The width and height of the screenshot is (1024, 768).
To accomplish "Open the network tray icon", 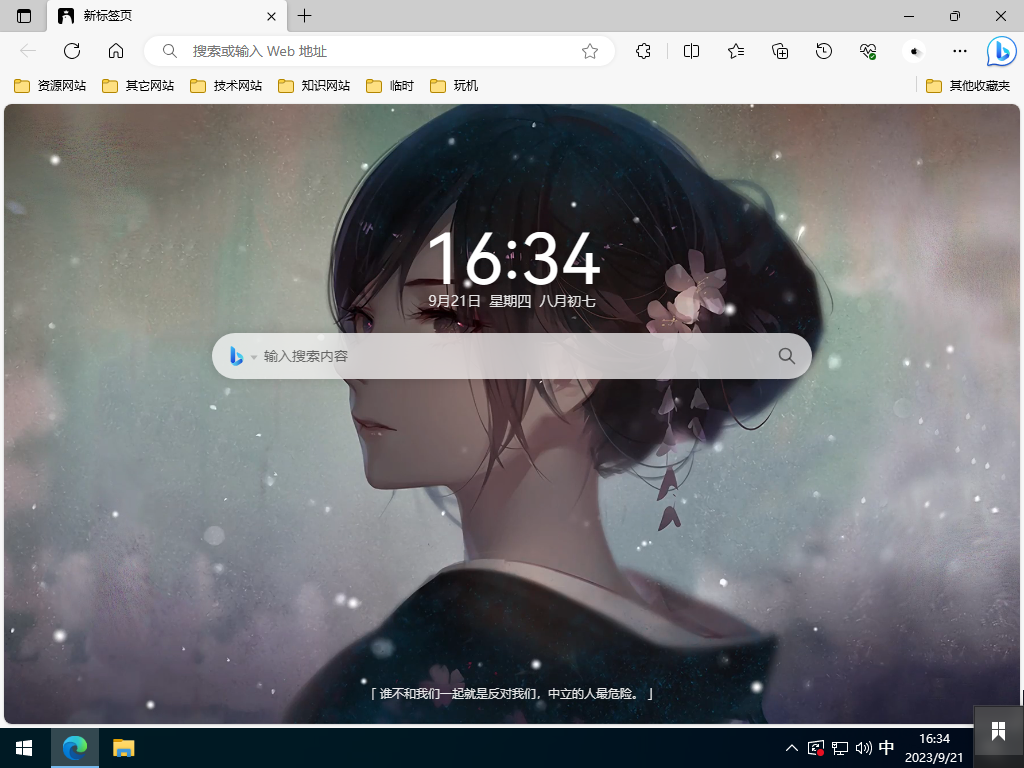I will (x=840, y=748).
